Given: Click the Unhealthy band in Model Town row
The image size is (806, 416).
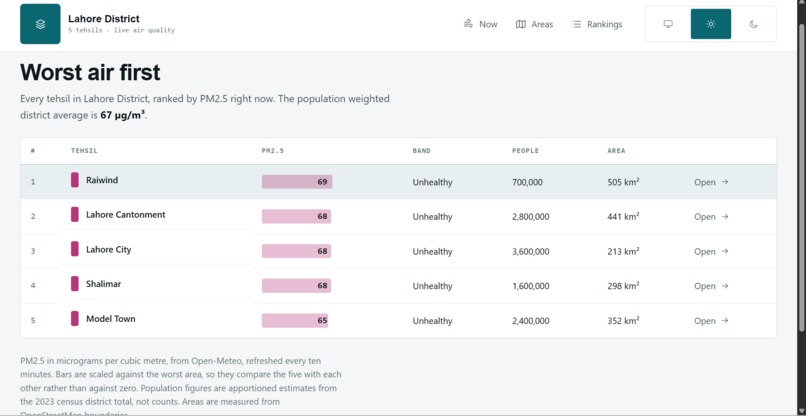Looking at the screenshot, I should point(432,321).
